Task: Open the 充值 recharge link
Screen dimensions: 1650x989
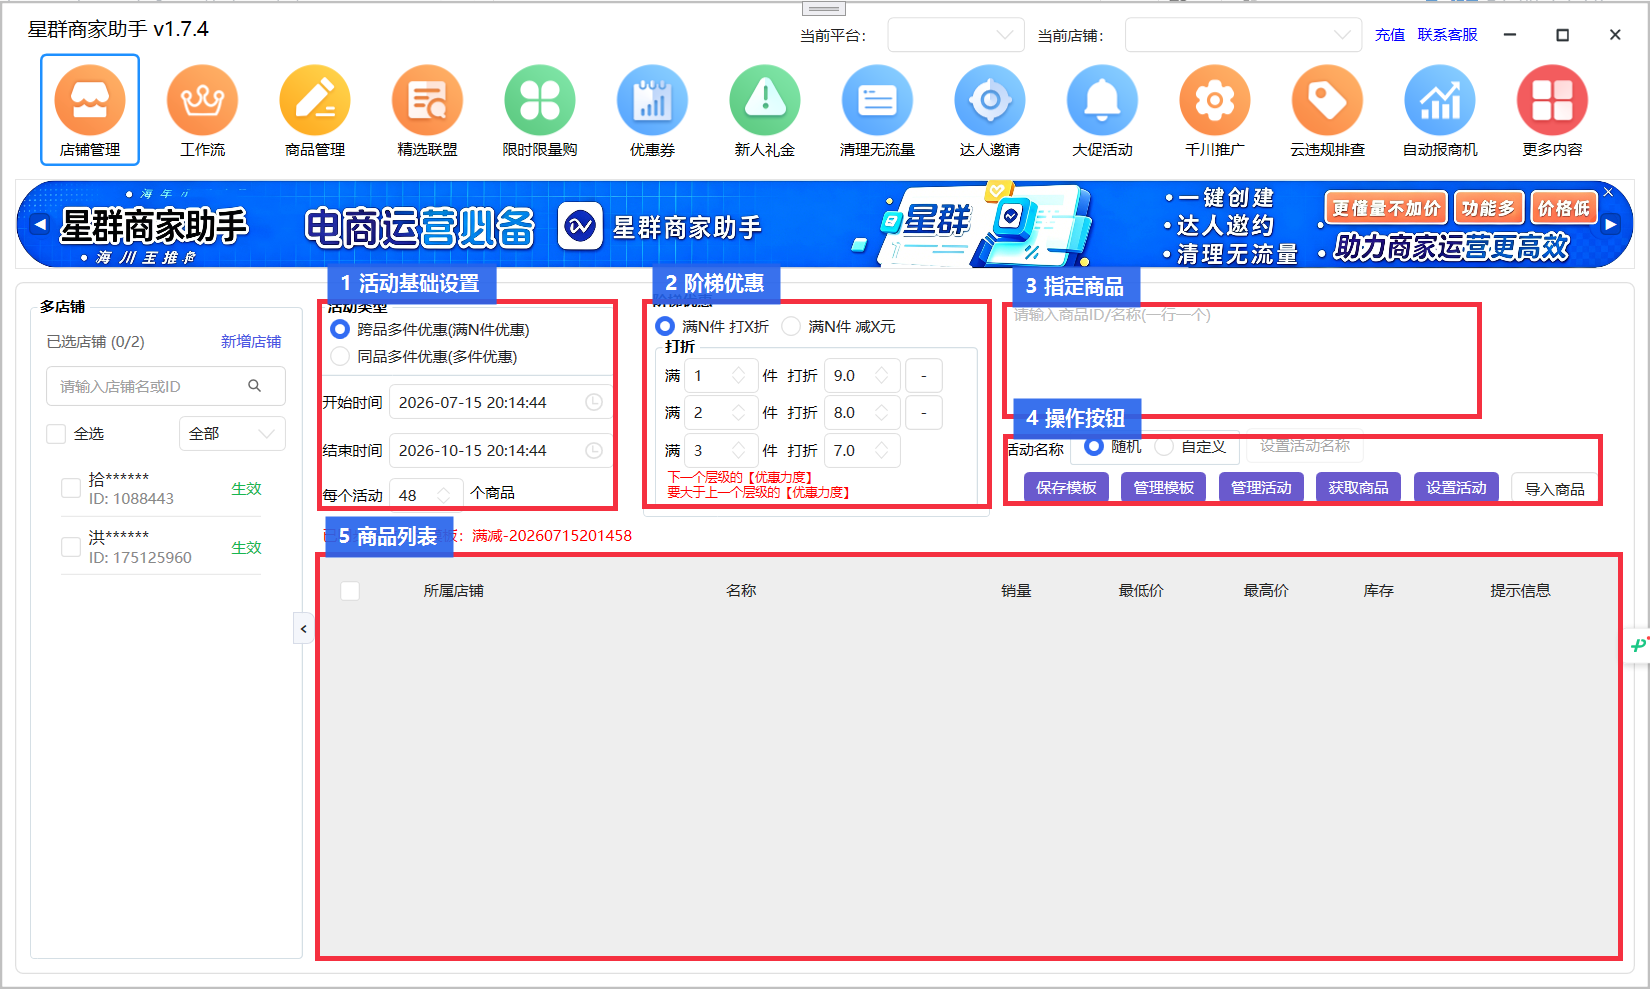Action: [x=1389, y=35]
